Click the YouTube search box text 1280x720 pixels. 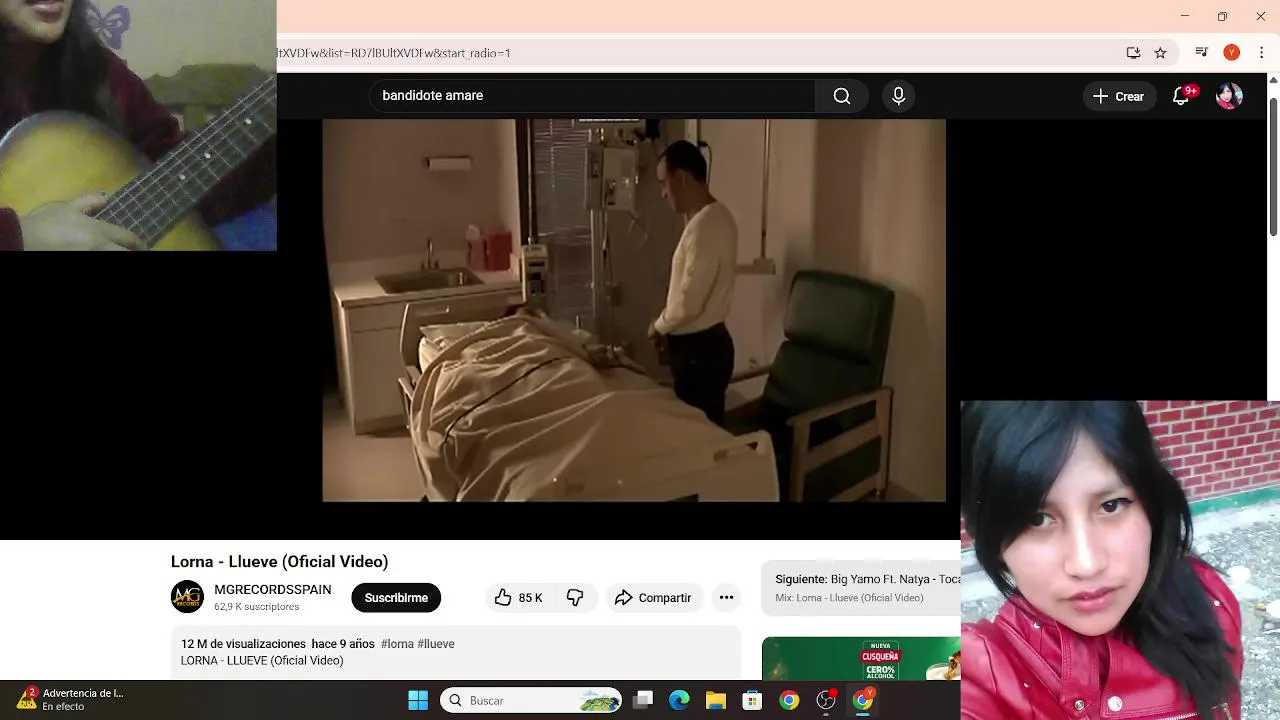[433, 96]
